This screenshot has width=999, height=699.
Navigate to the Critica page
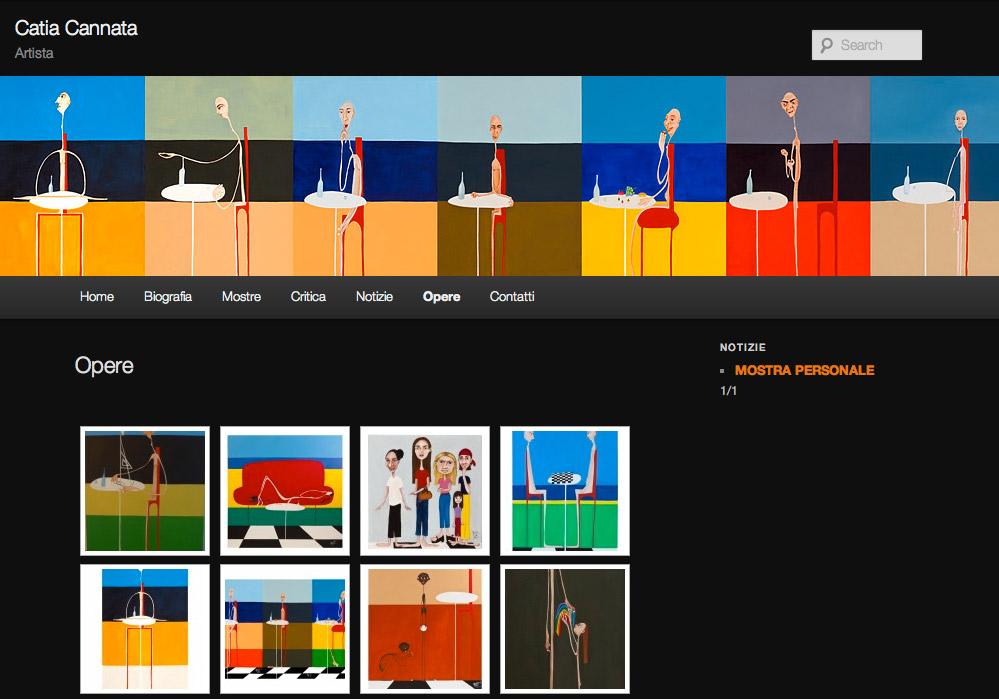[308, 297]
